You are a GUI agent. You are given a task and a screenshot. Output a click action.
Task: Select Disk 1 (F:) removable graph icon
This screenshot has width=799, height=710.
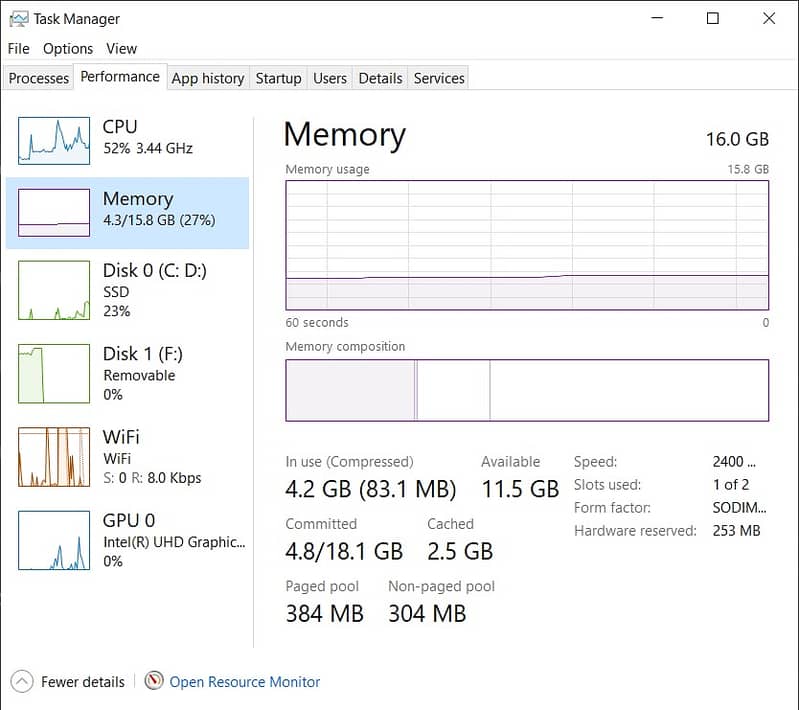54,374
